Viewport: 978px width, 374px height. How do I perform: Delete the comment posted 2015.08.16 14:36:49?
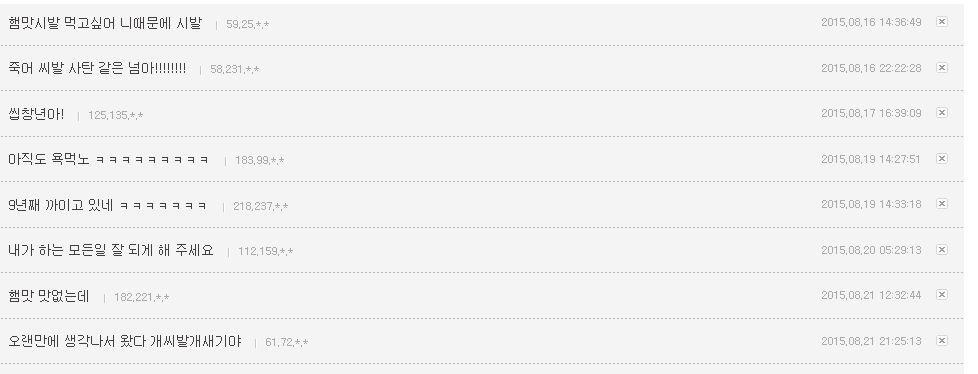click(x=942, y=22)
